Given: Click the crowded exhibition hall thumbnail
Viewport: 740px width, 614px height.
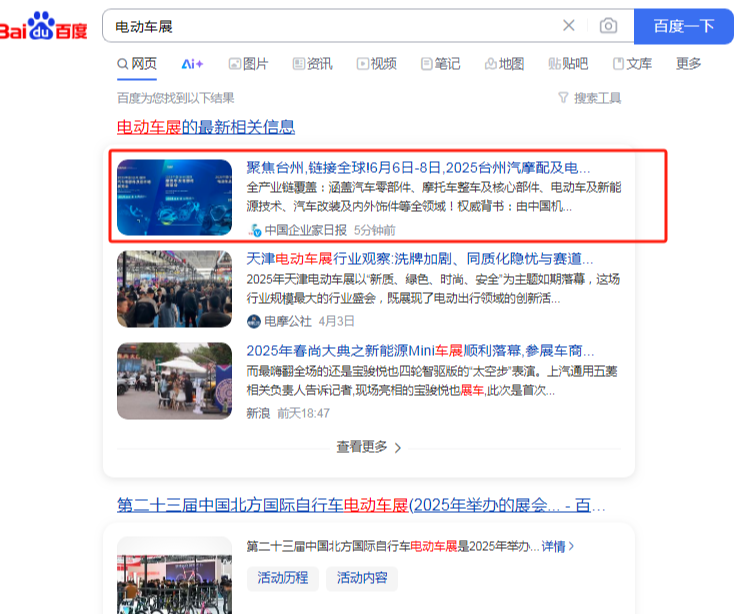Looking at the screenshot, I should (x=174, y=289).
